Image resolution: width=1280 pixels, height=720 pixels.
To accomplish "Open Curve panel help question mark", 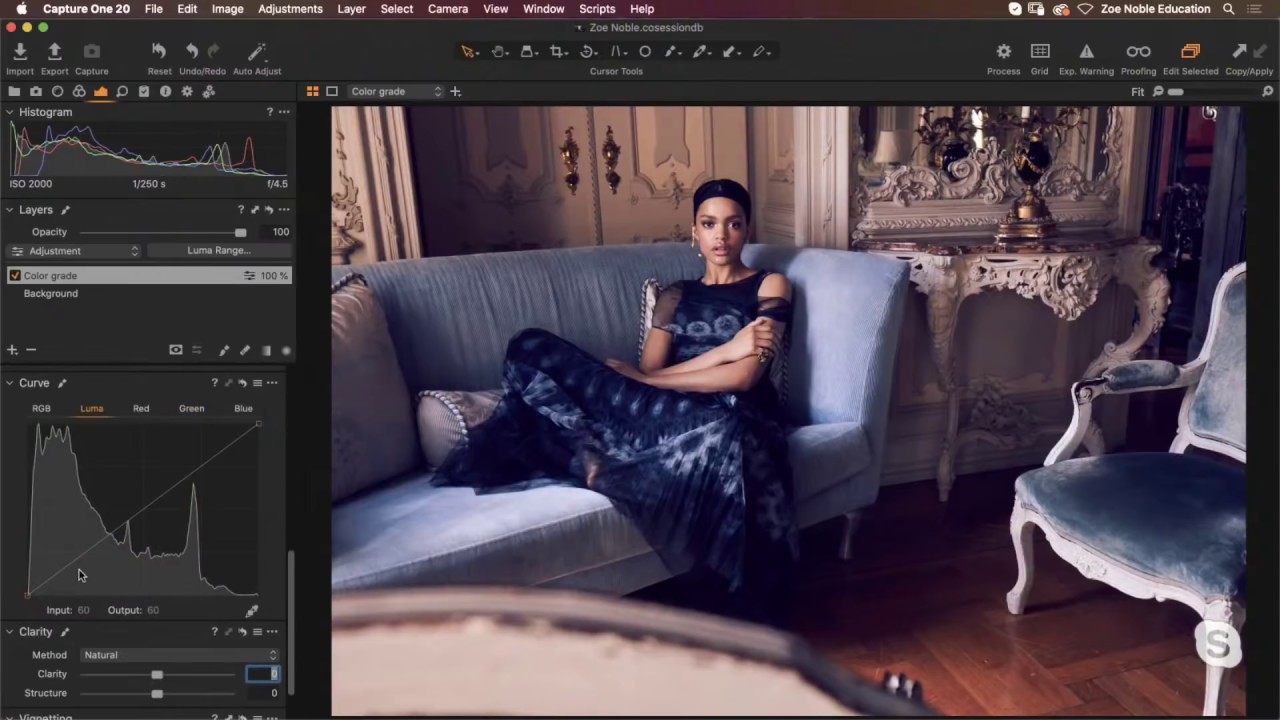I will pyautogui.click(x=214, y=383).
